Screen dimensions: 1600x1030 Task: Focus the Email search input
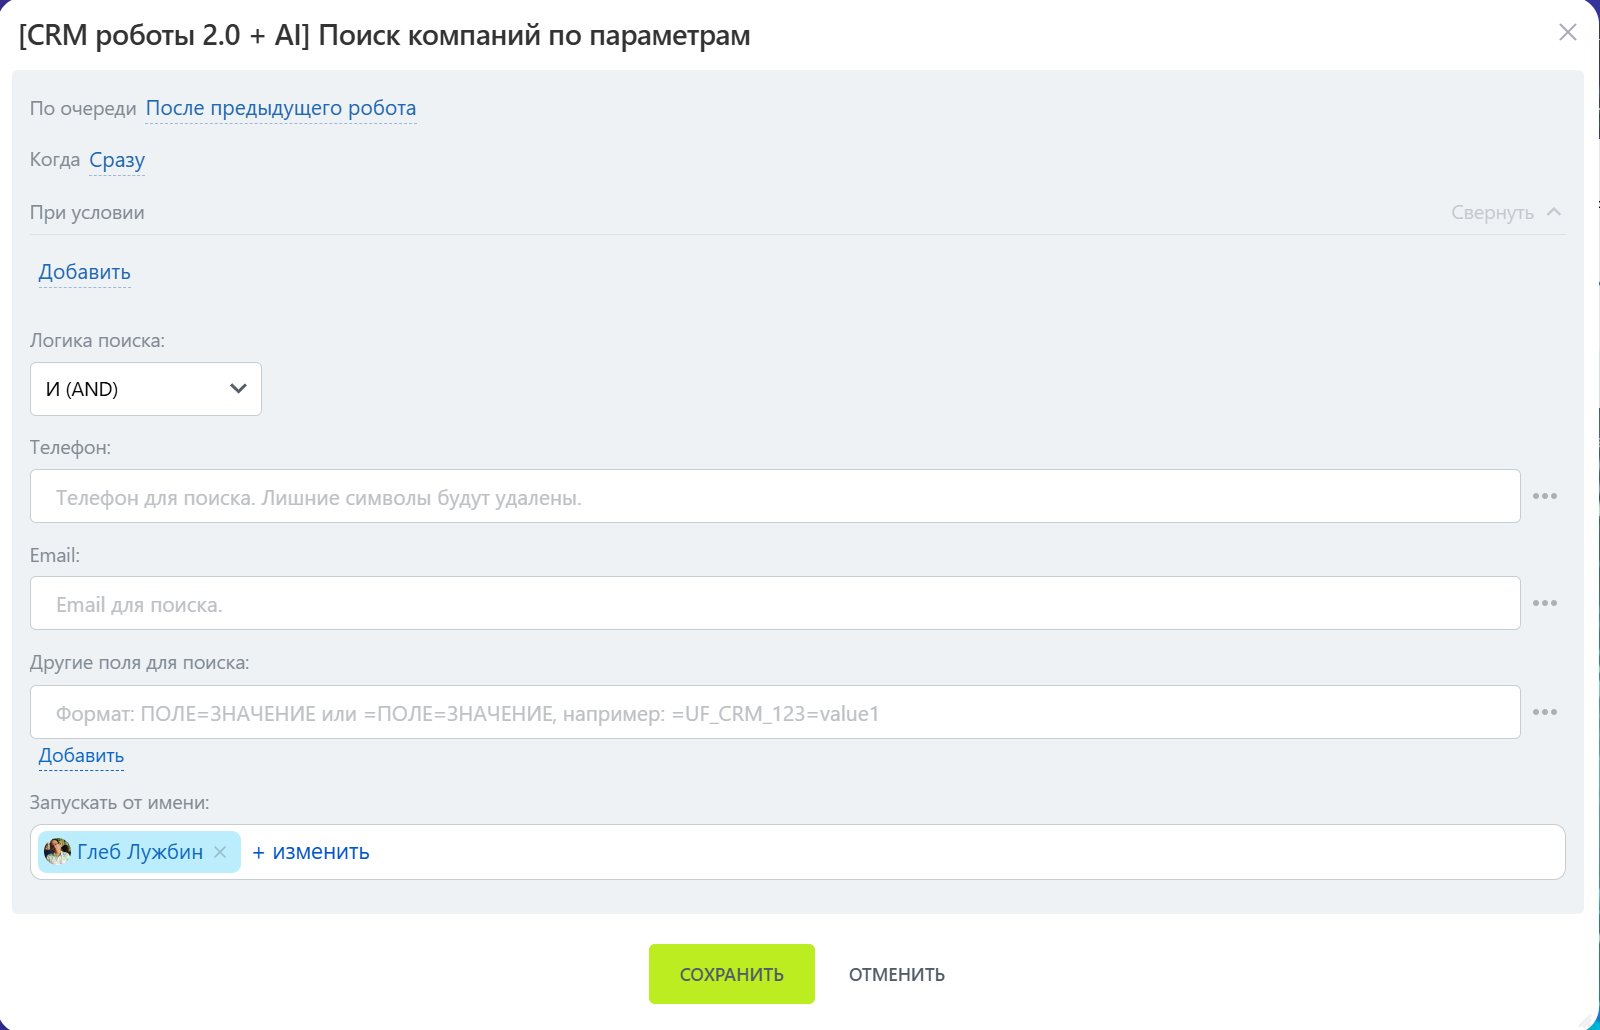(x=775, y=603)
